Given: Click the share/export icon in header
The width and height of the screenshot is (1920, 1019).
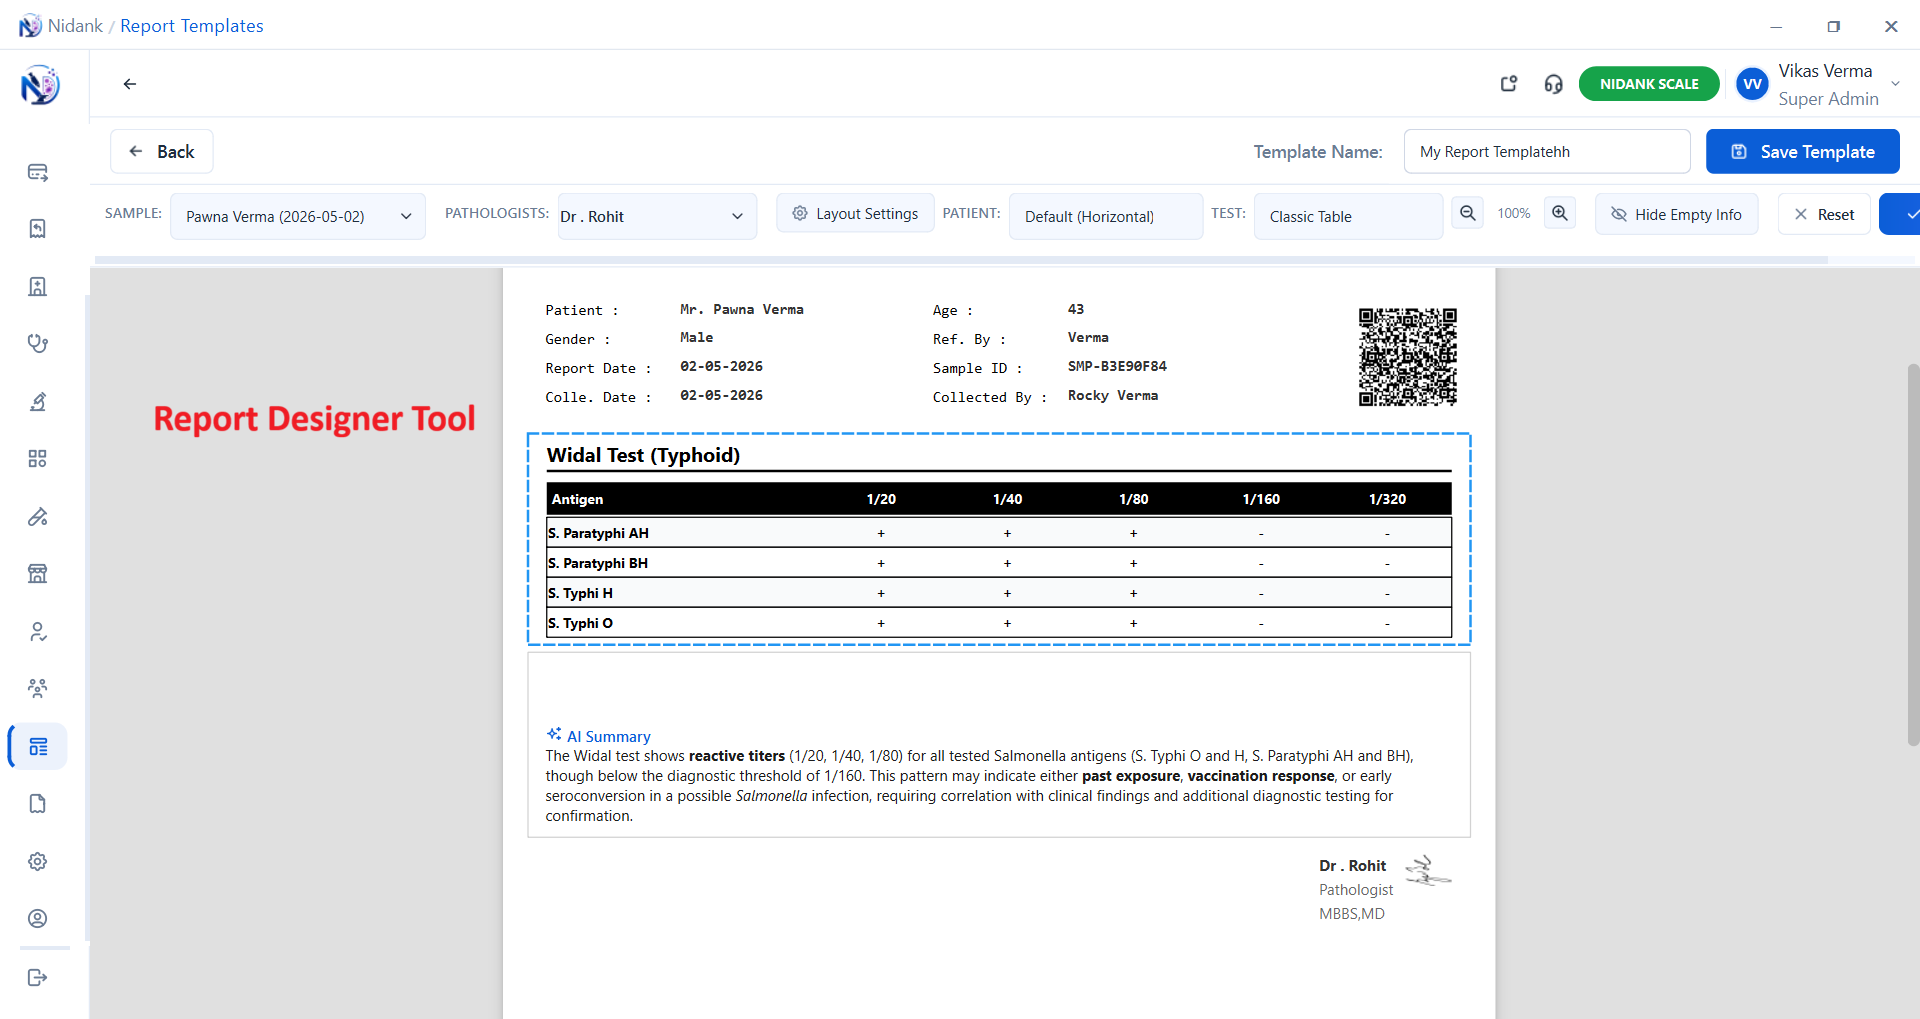Looking at the screenshot, I should 1509,84.
